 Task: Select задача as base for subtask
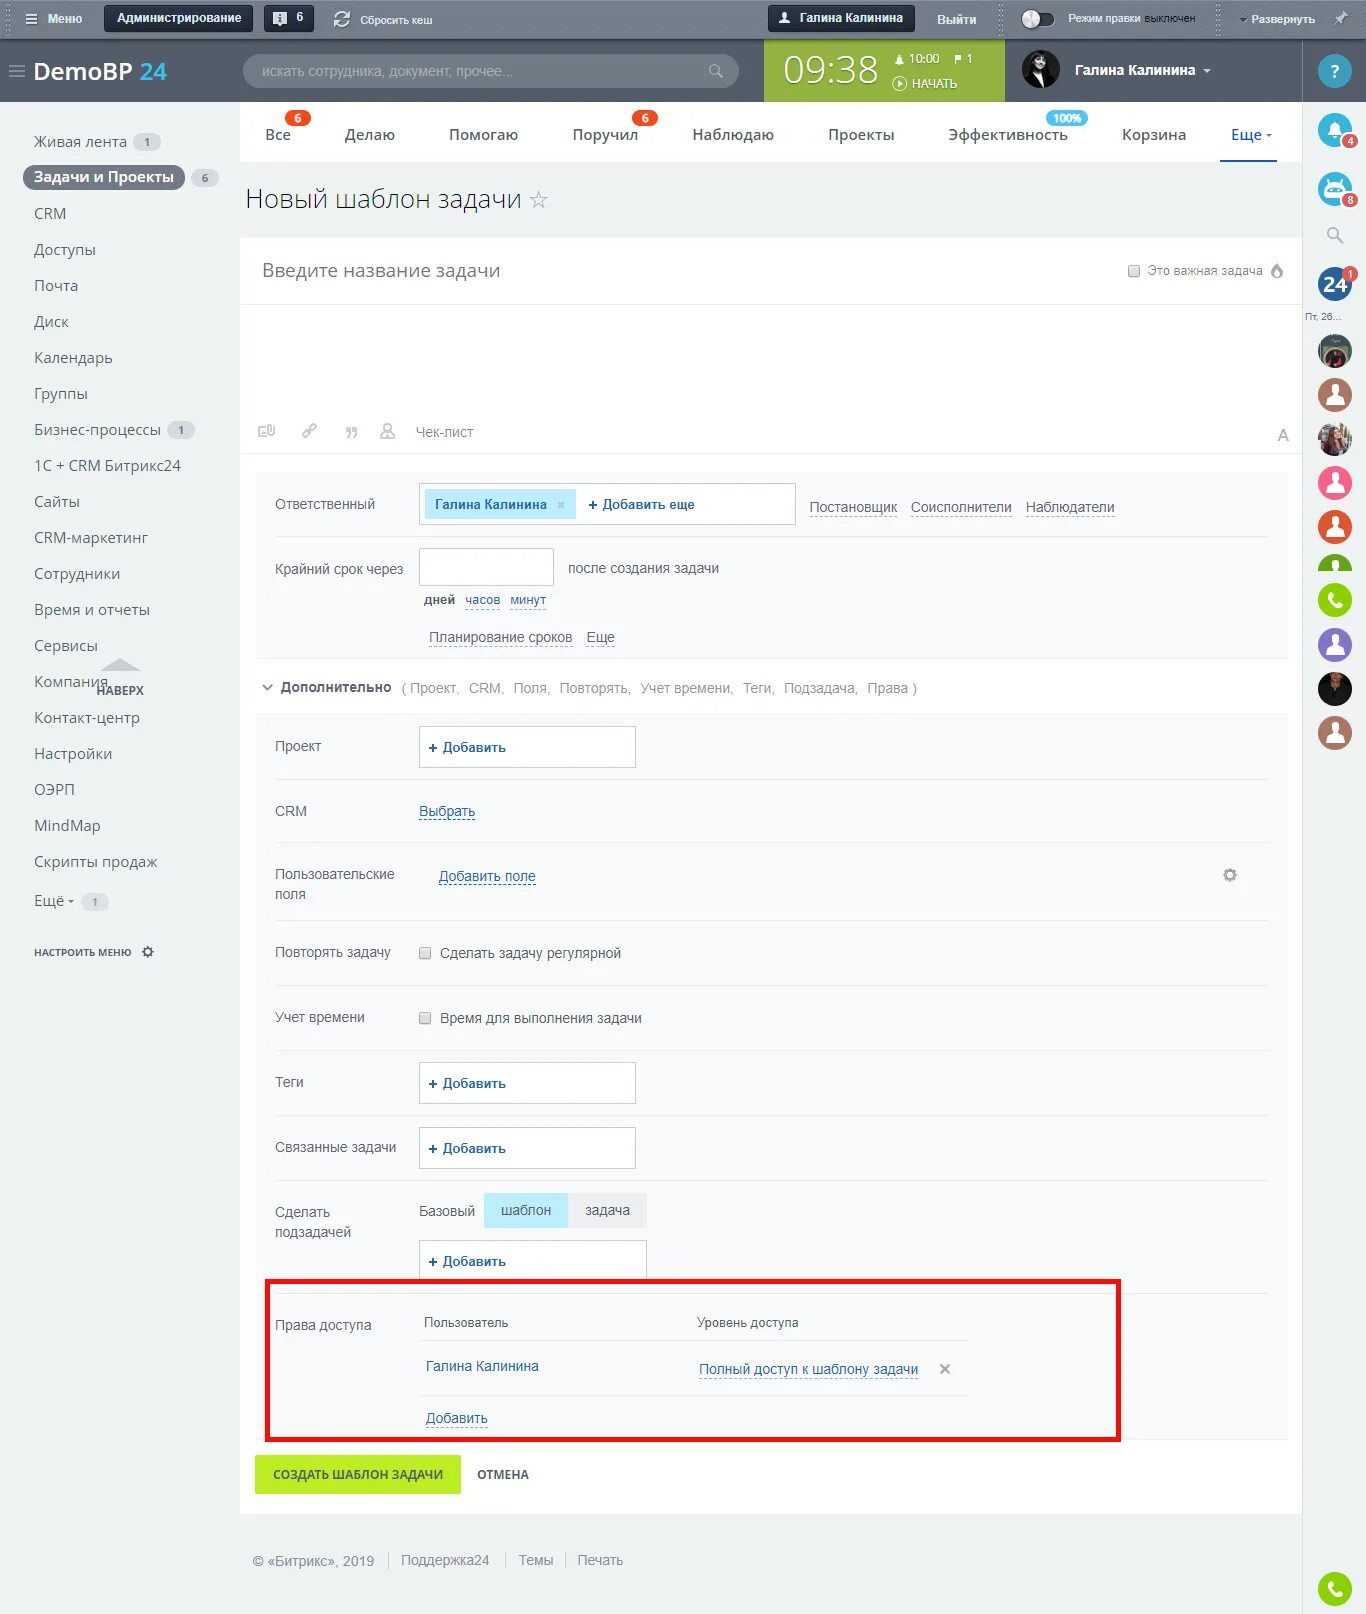[607, 1210]
